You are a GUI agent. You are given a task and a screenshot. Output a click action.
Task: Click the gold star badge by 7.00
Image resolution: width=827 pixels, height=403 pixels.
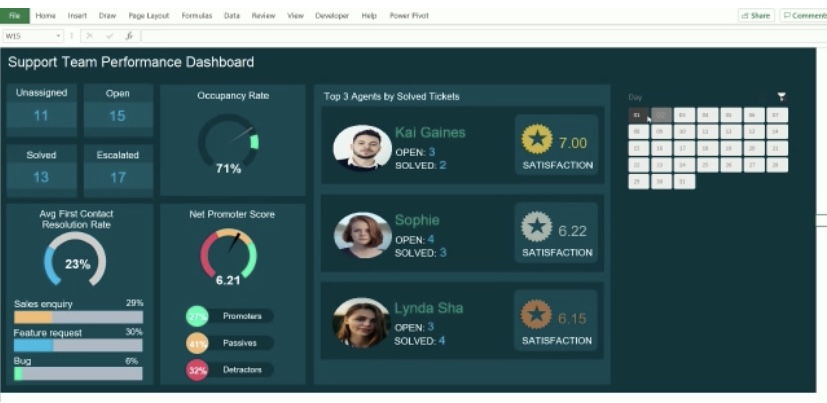[x=537, y=139]
